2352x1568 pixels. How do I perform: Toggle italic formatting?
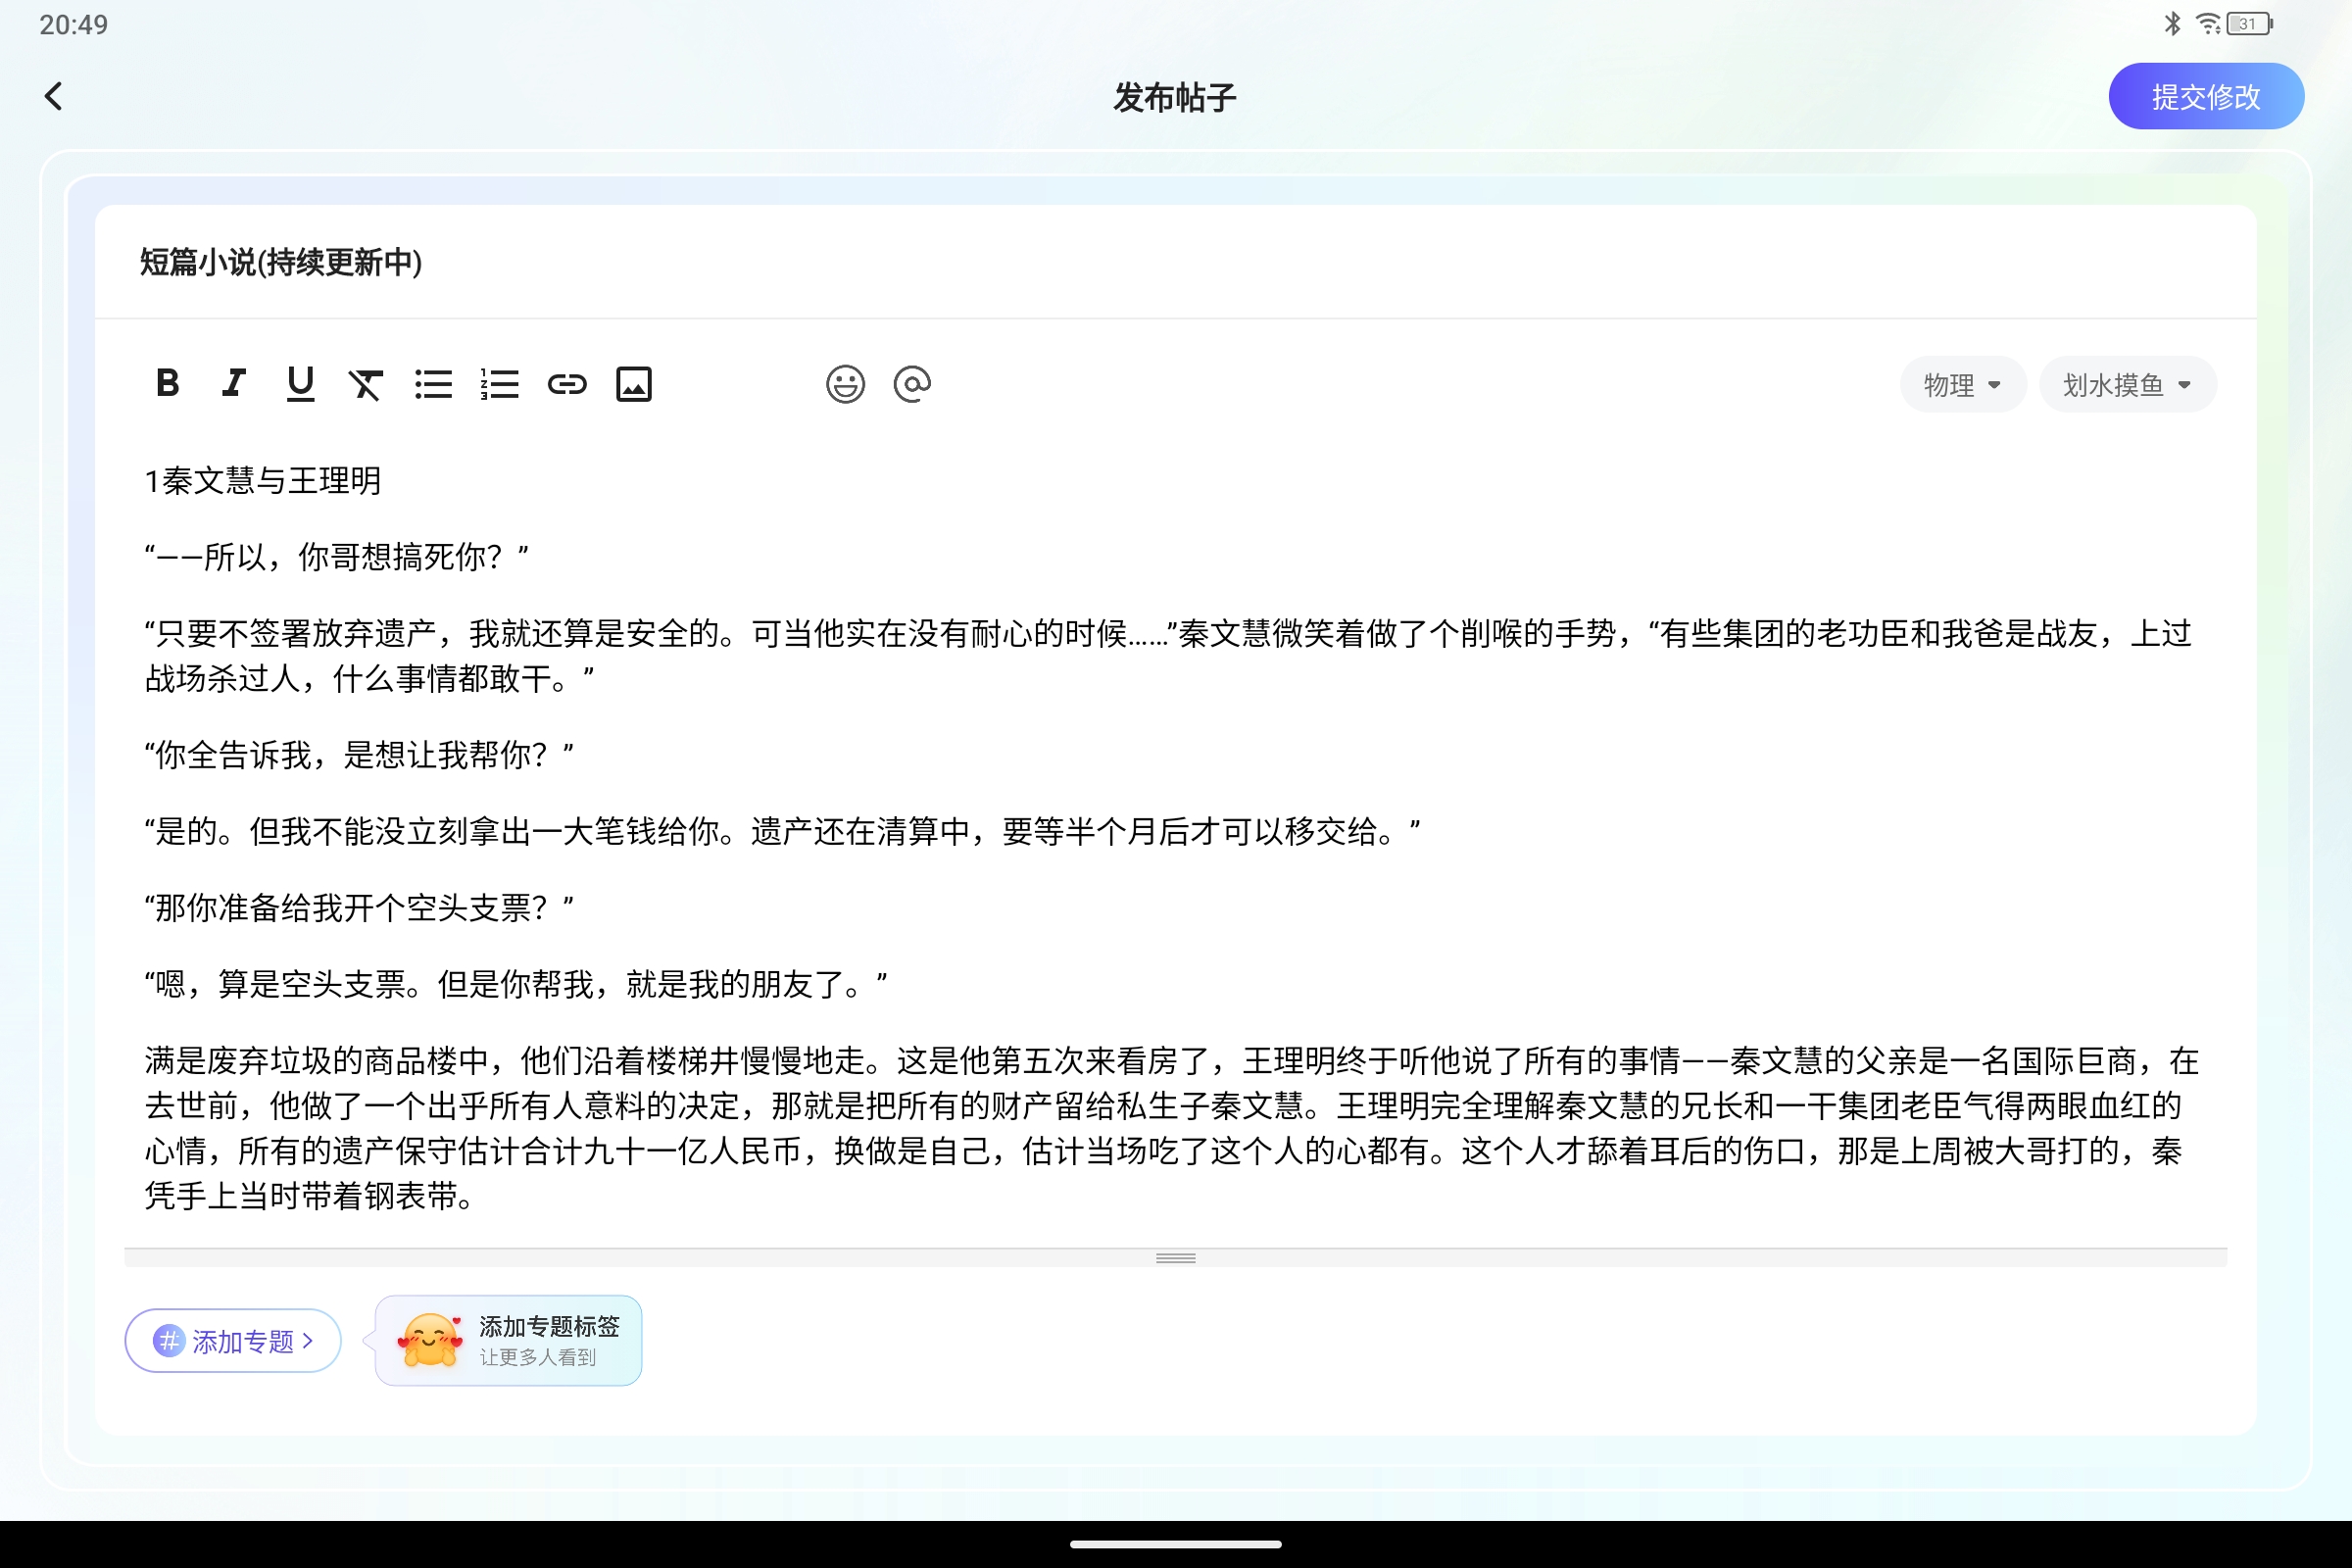click(x=233, y=384)
